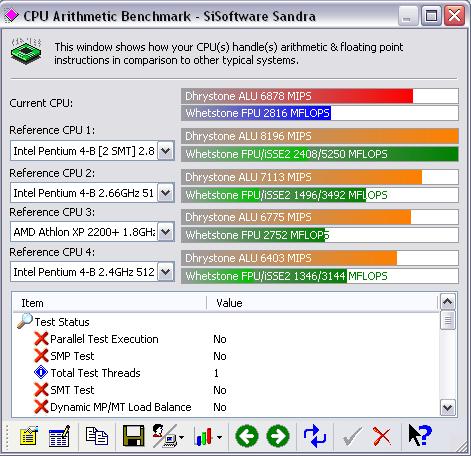
Task: Click red X icon beside SMT Test
Action: pyautogui.click(x=41, y=390)
